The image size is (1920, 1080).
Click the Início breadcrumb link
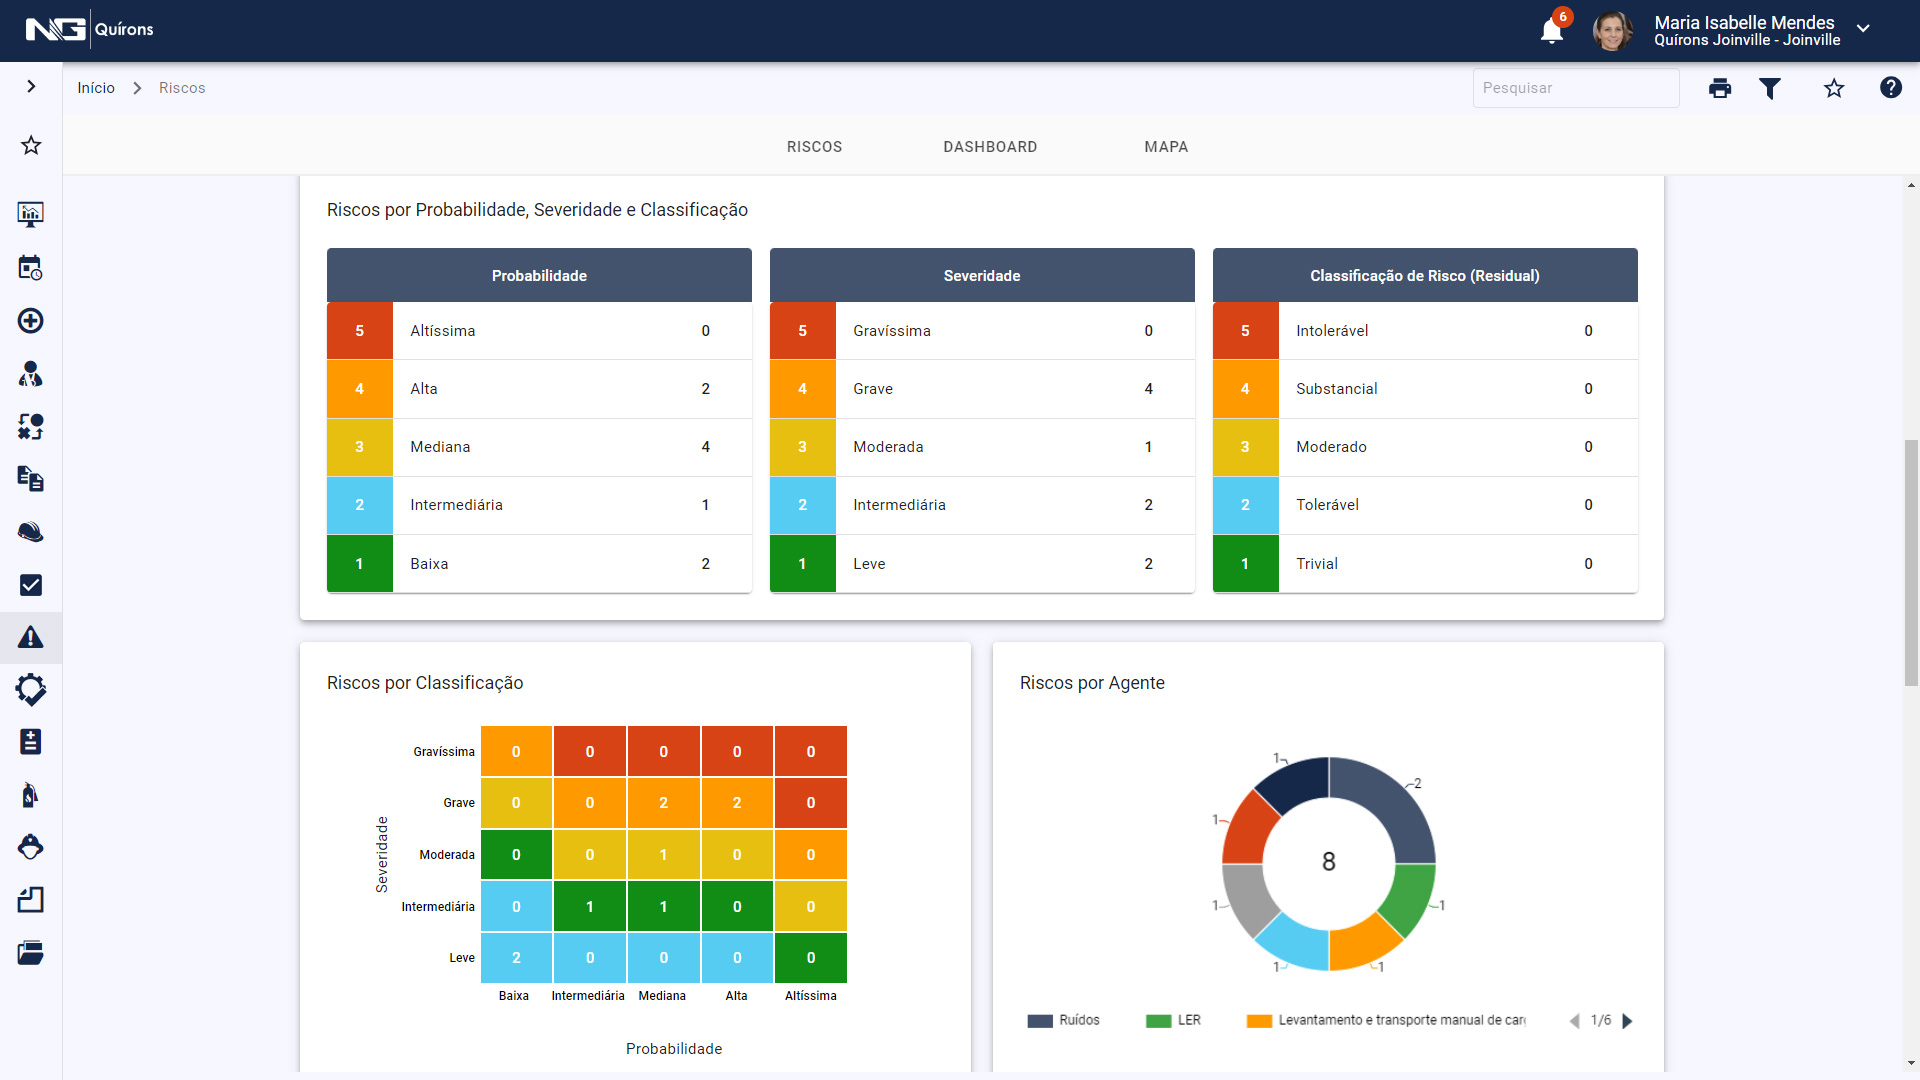[96, 88]
